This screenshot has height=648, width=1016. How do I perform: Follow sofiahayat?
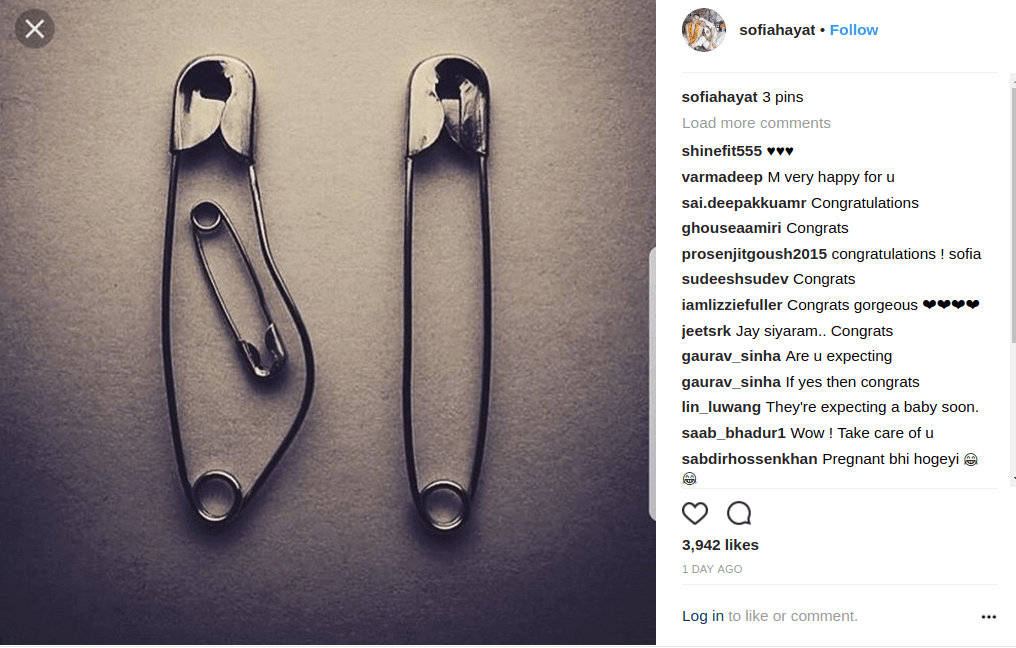[x=853, y=30]
